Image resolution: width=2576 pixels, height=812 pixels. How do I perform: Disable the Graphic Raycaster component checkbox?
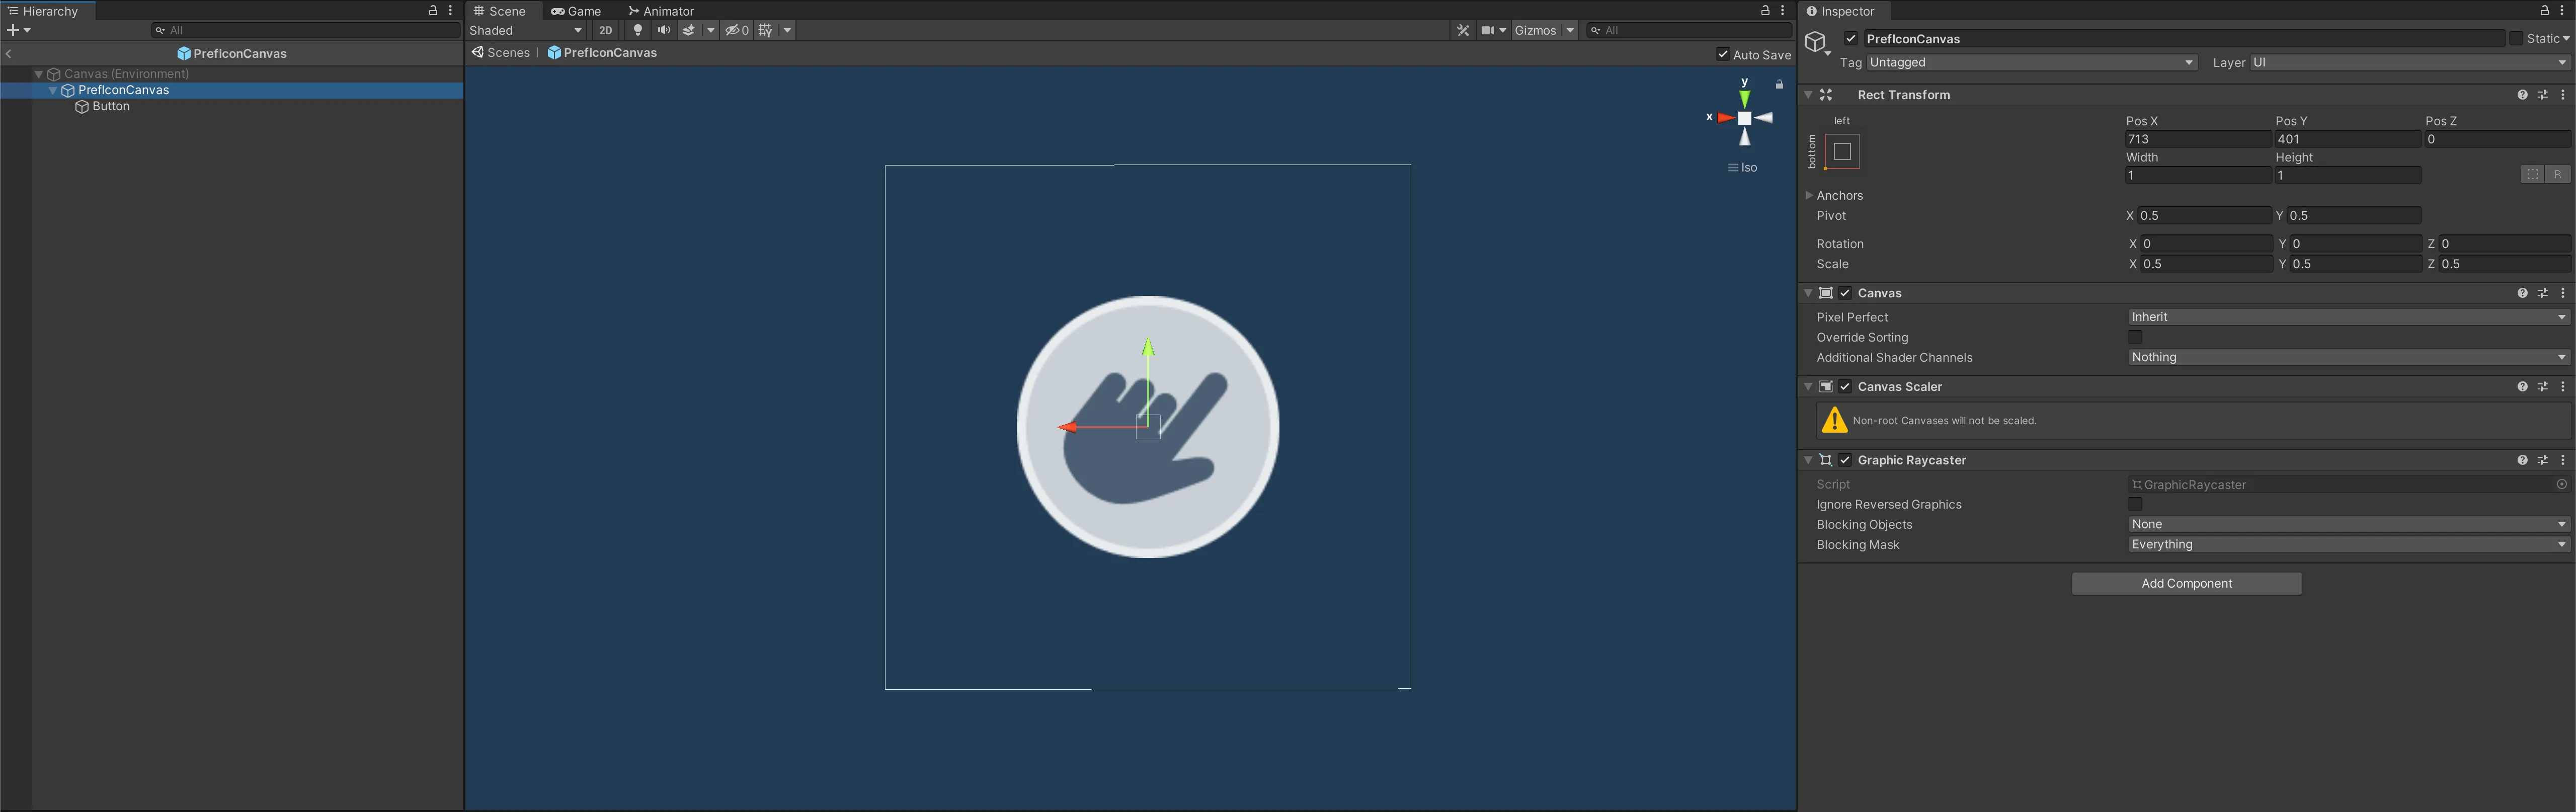coord(1845,460)
